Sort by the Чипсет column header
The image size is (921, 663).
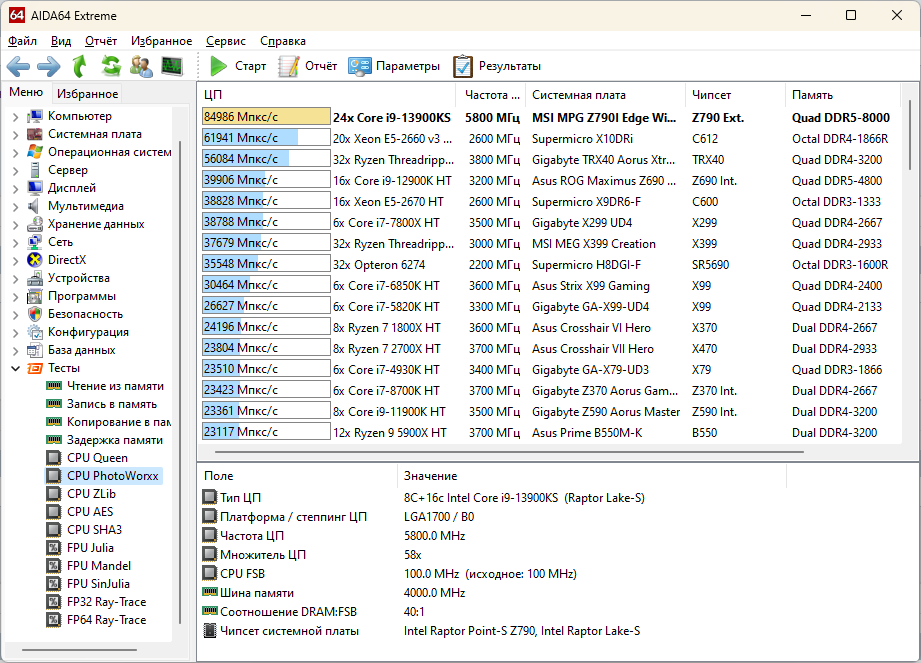[x=735, y=95]
